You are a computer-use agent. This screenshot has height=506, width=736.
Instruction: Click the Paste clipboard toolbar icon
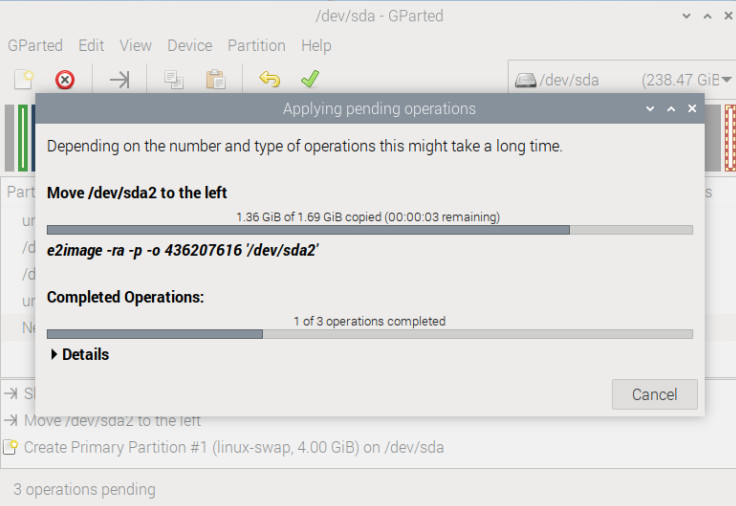216,79
